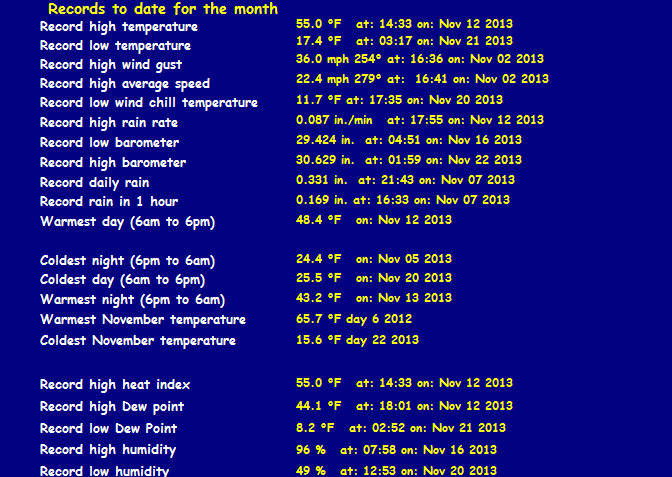Select the '11.7 °F at: 17:35' value

click(x=349, y=100)
